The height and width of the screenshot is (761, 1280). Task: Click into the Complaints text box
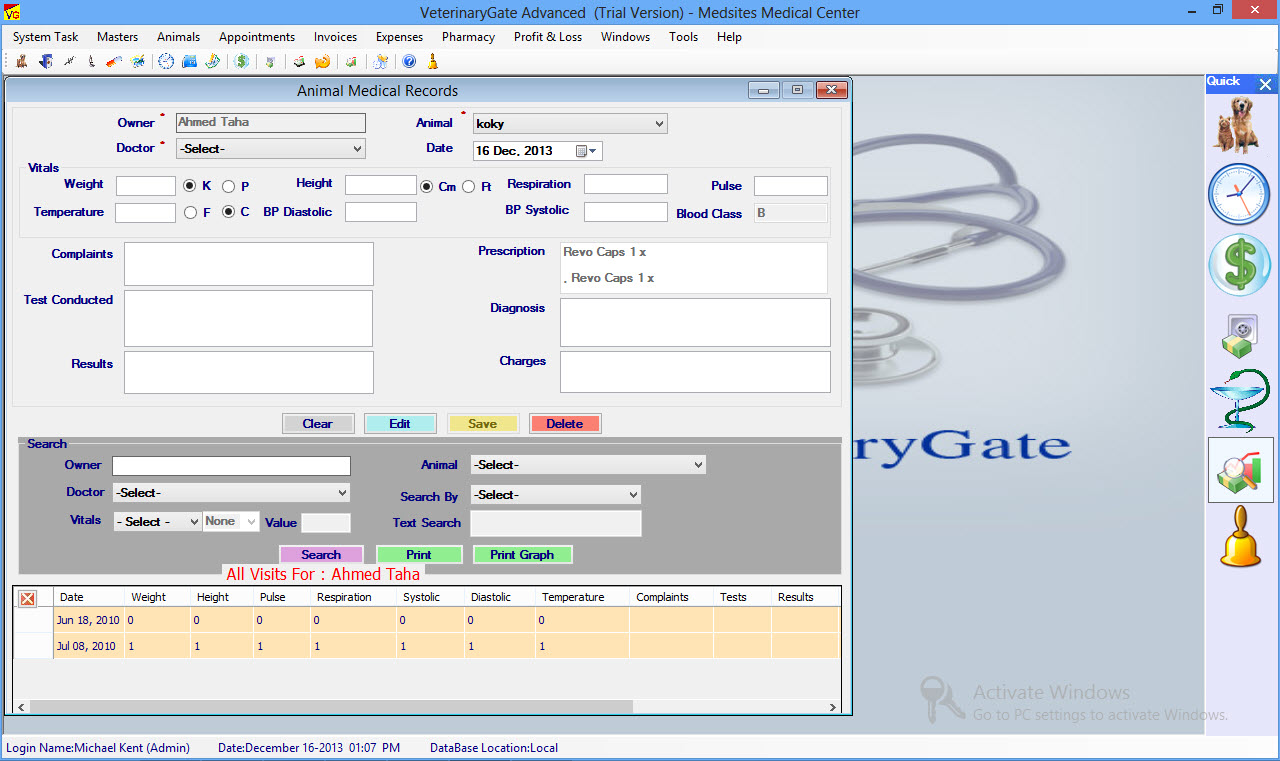point(248,264)
